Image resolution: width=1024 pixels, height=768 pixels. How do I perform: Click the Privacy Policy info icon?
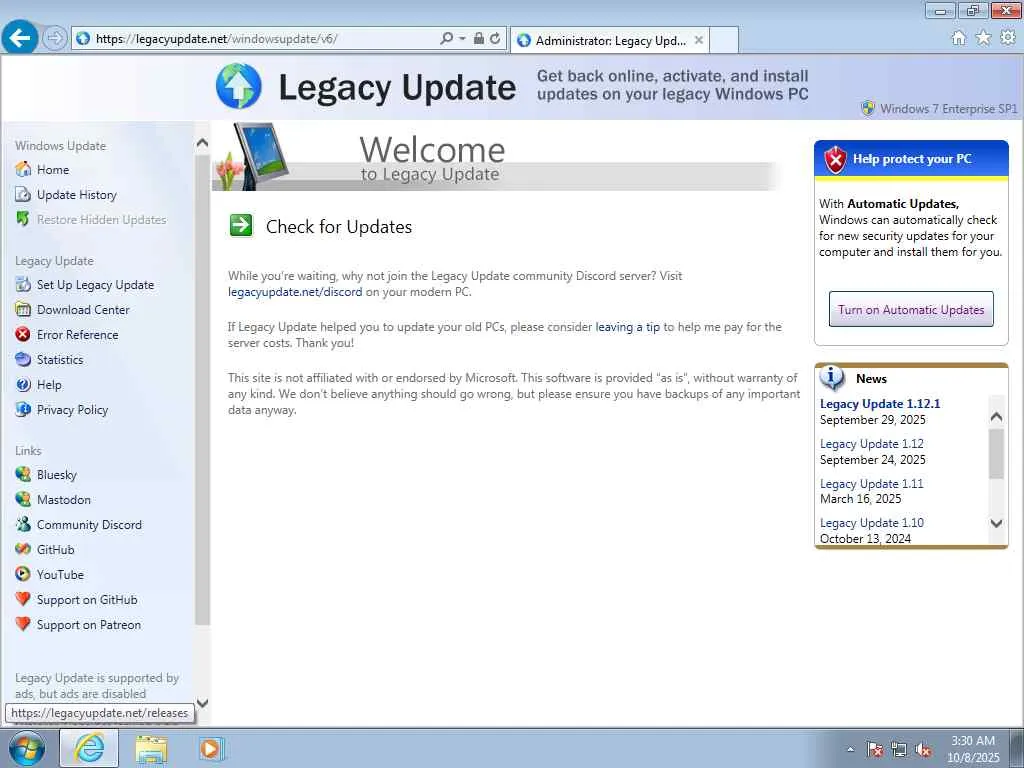[23, 409]
